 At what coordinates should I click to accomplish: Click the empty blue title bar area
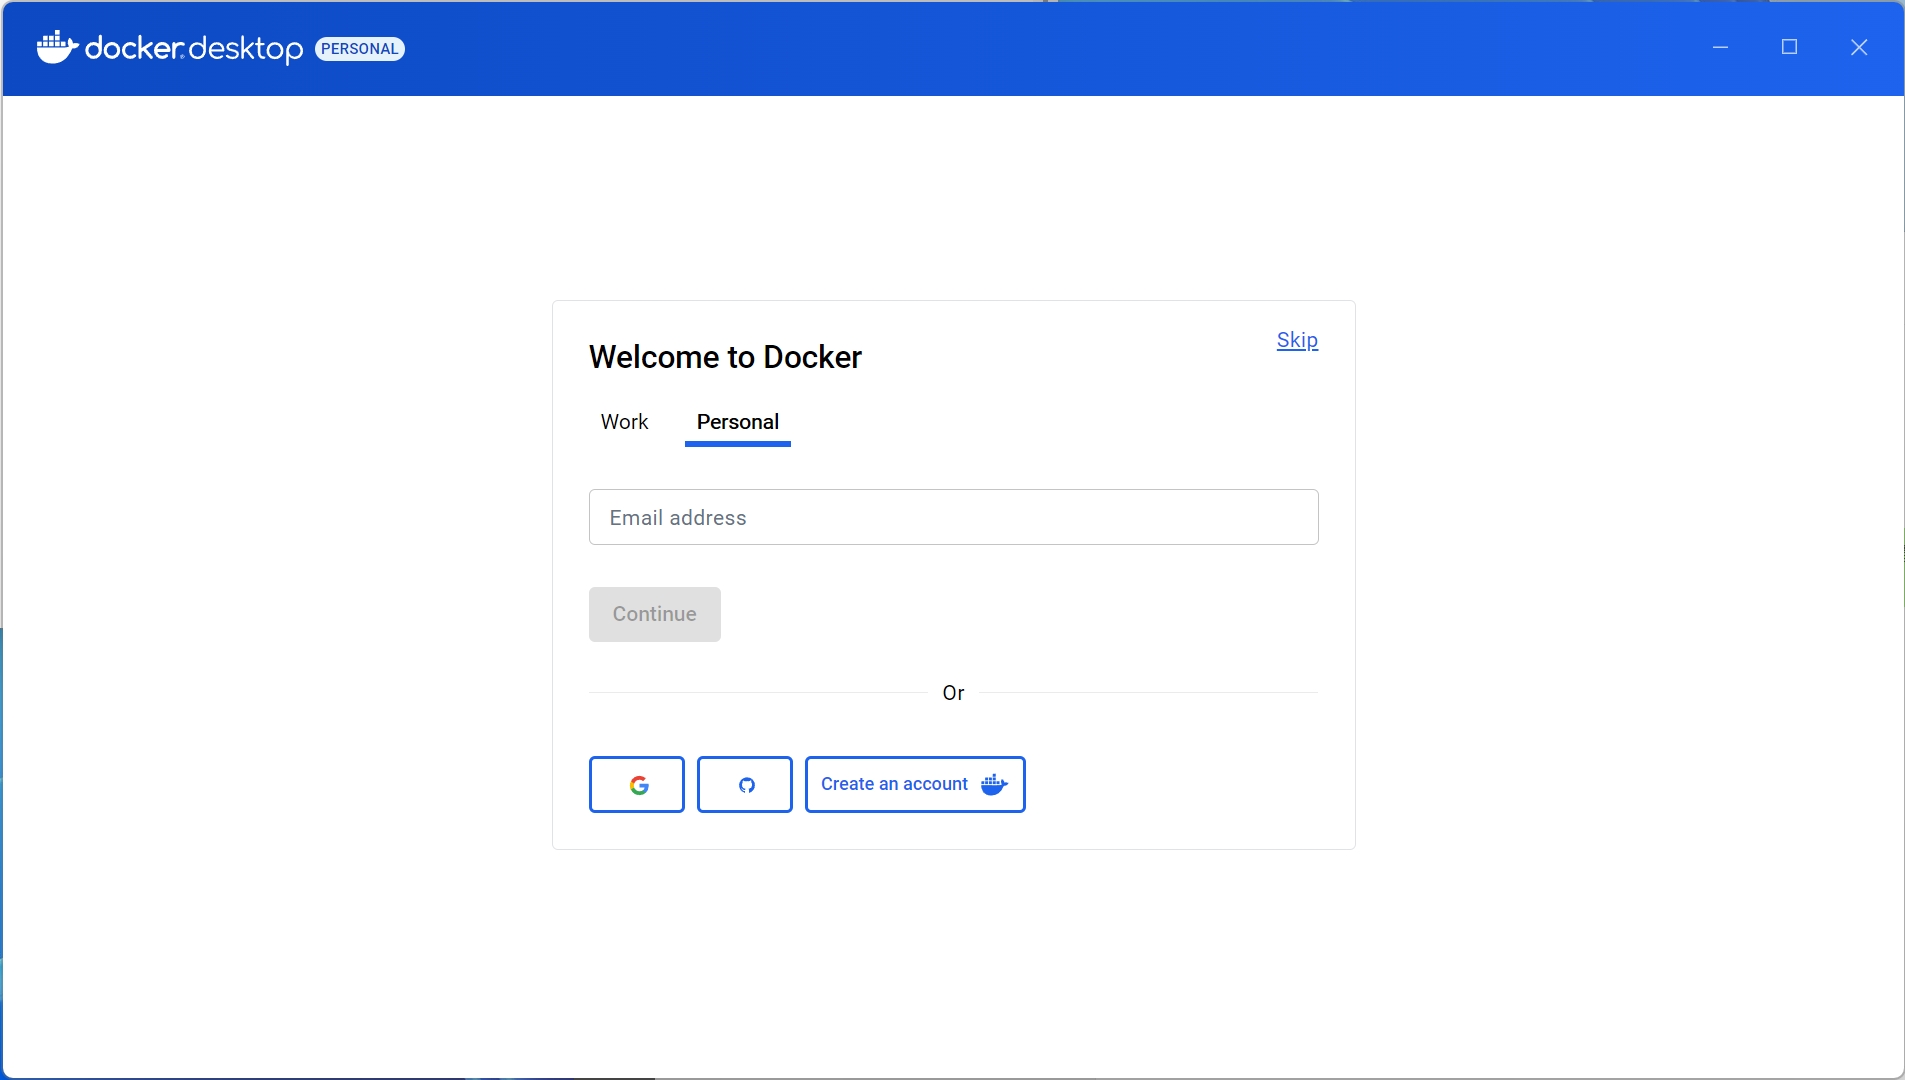pos(1000,47)
